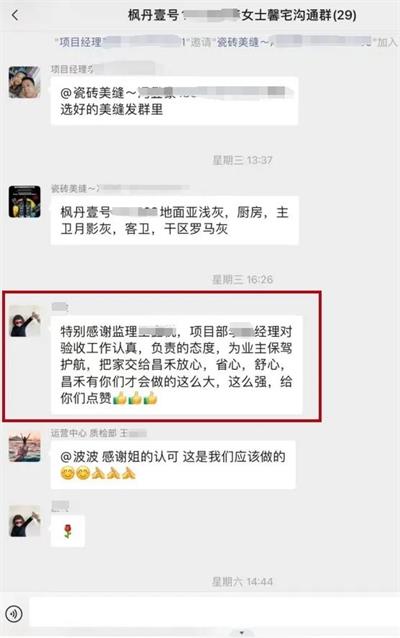Screen dimensions: 400x638
Task: Tap the small down arrow at bottom
Action: 242,633
